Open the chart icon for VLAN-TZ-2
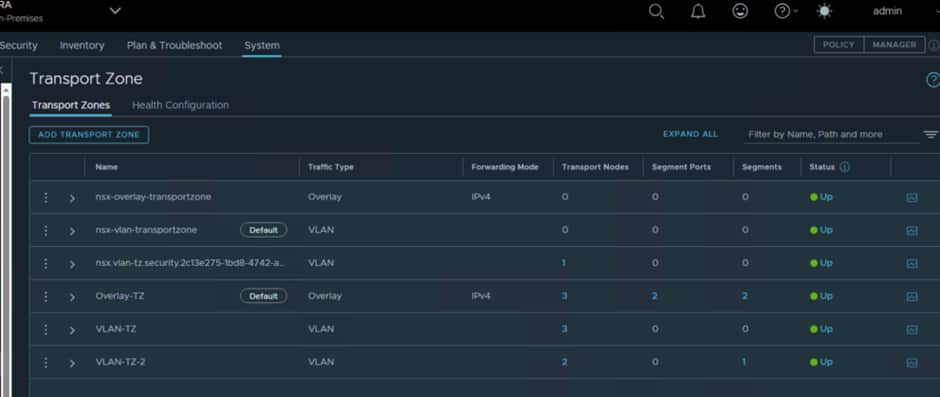This screenshot has height=397, width=940. click(x=912, y=362)
